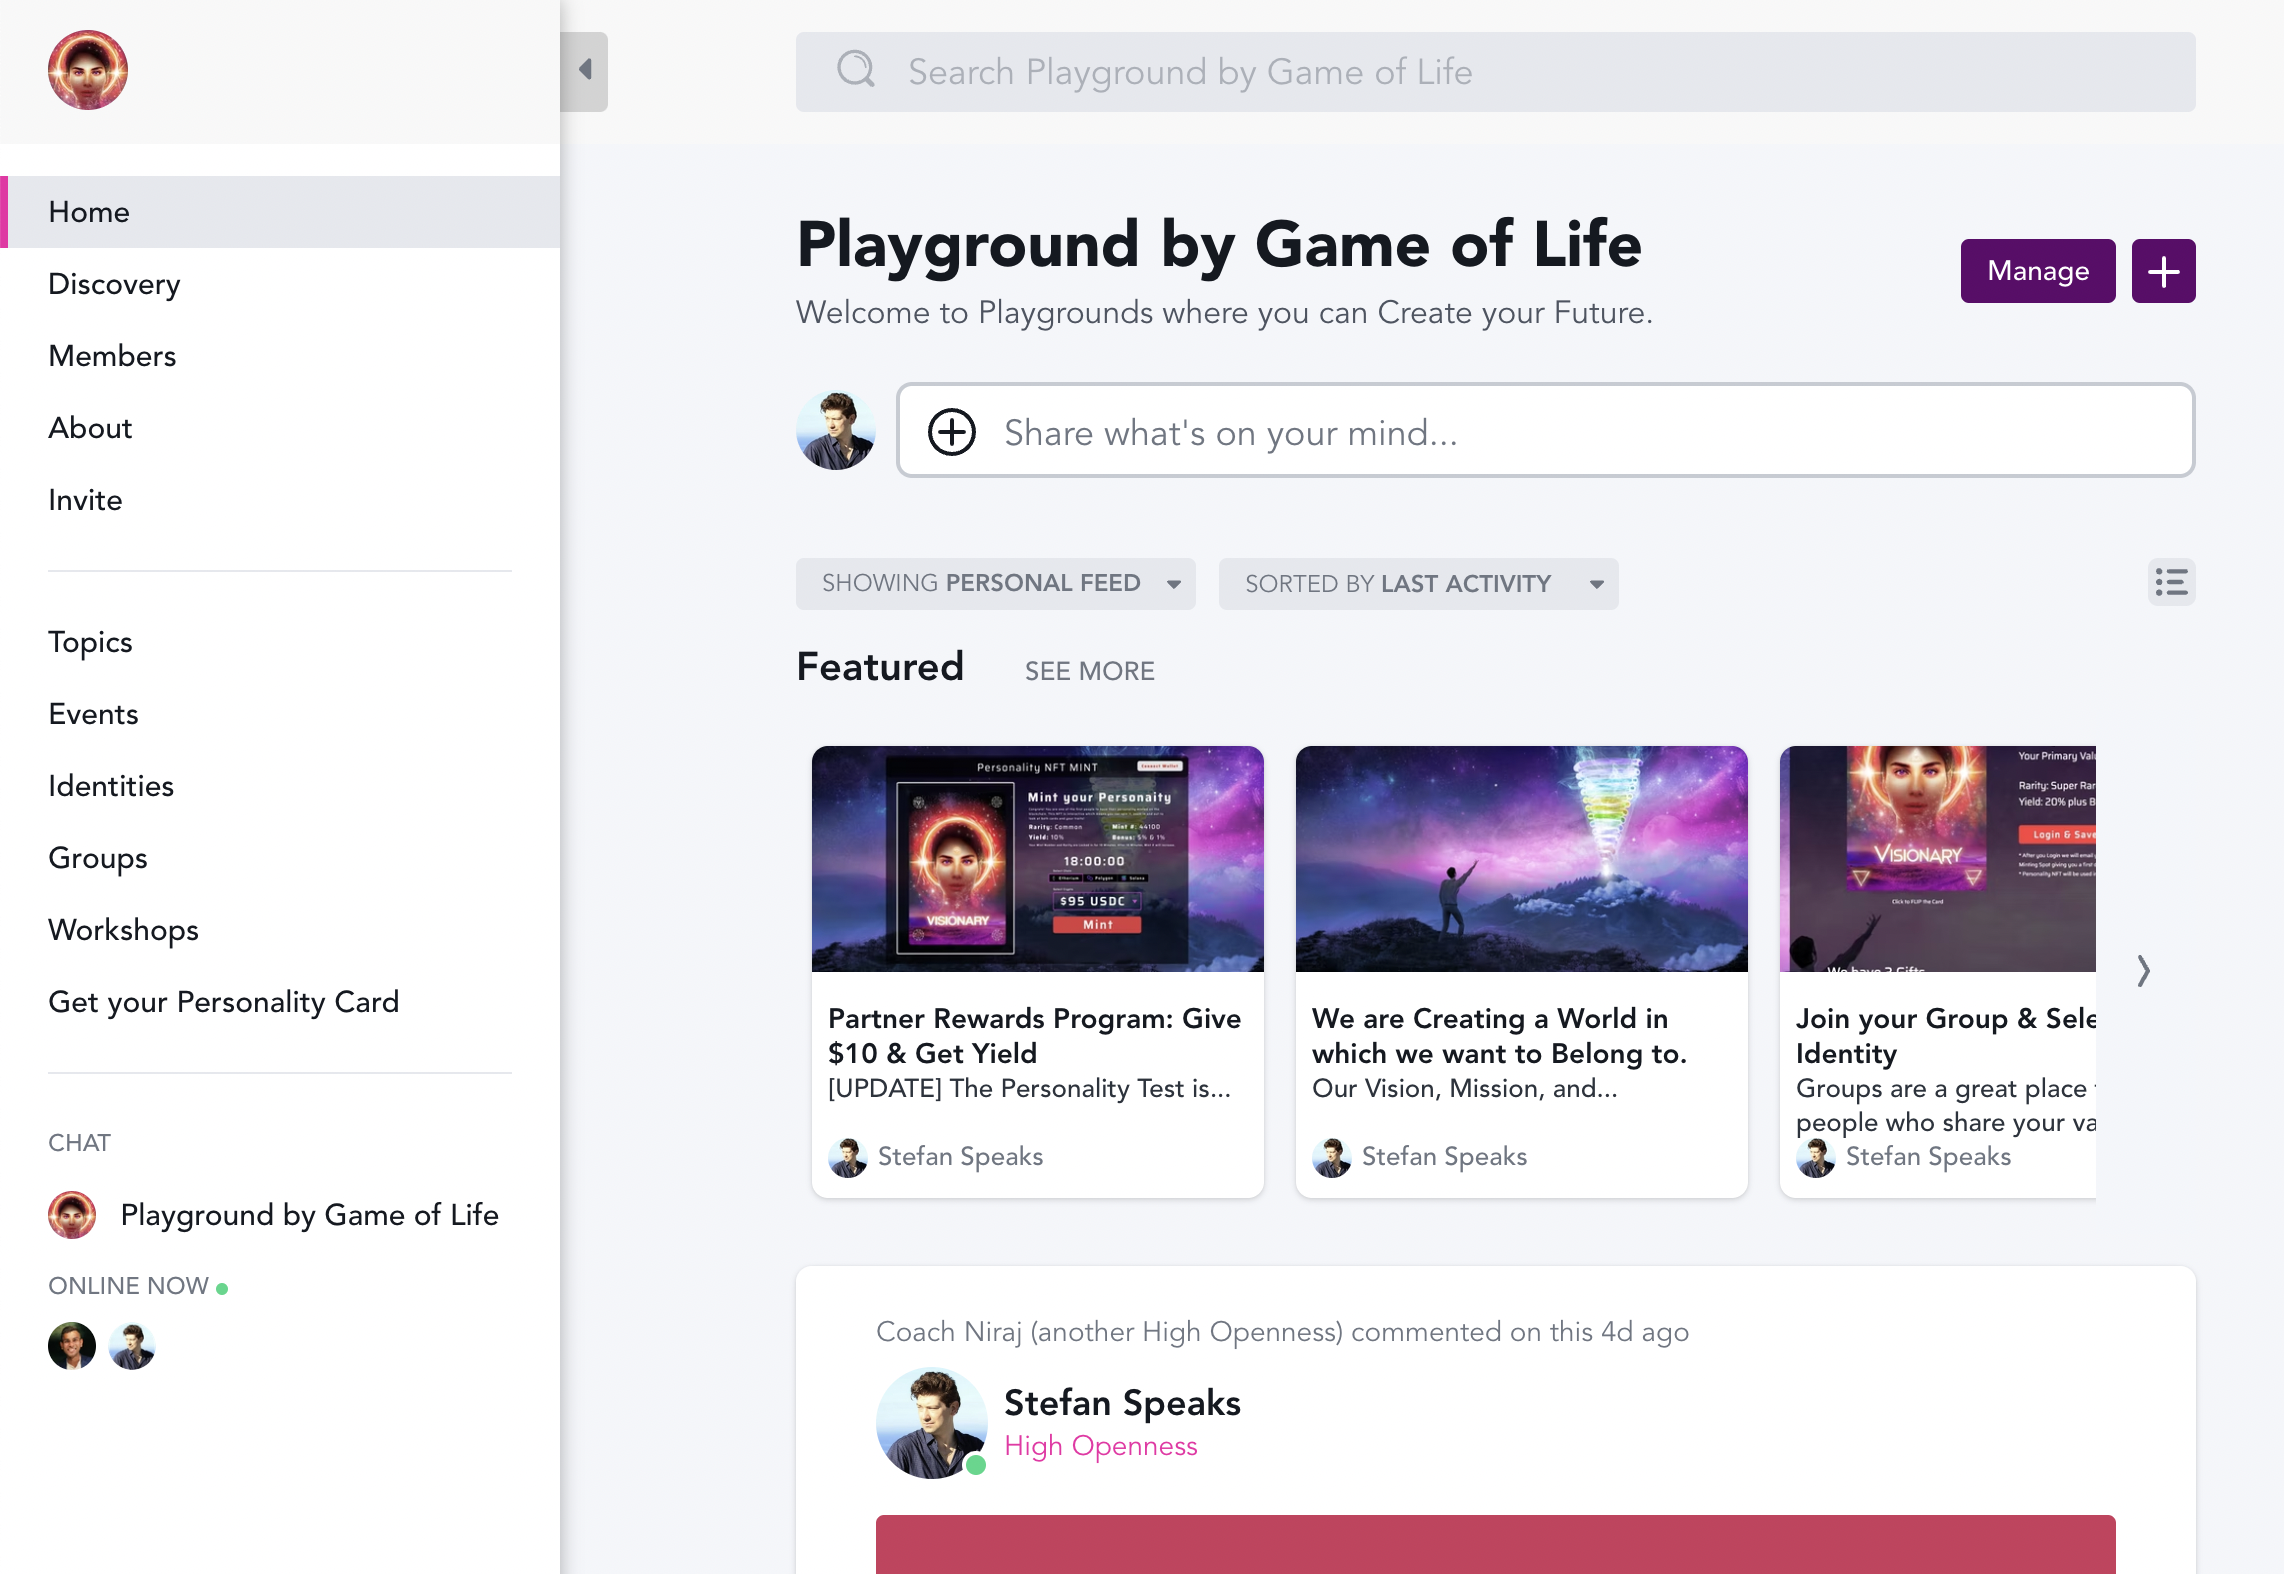
Task: Click Stefan Speaks name in feed post
Action: pos(1122,1402)
